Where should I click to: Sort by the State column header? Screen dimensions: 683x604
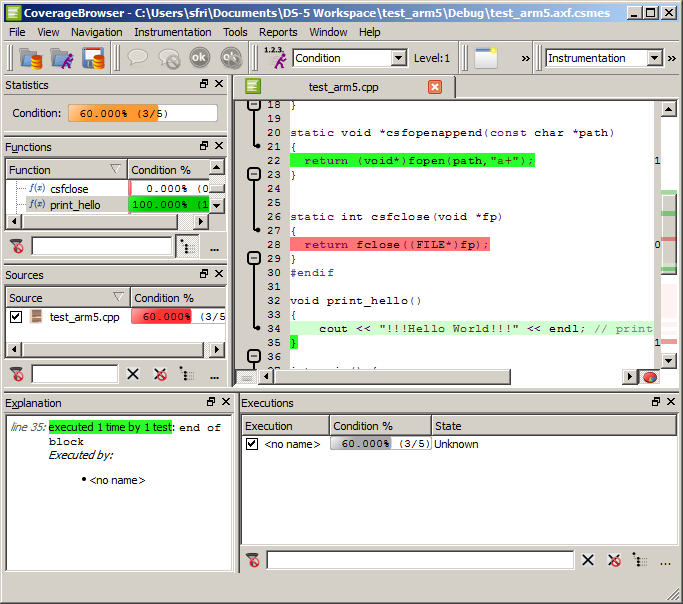point(554,426)
